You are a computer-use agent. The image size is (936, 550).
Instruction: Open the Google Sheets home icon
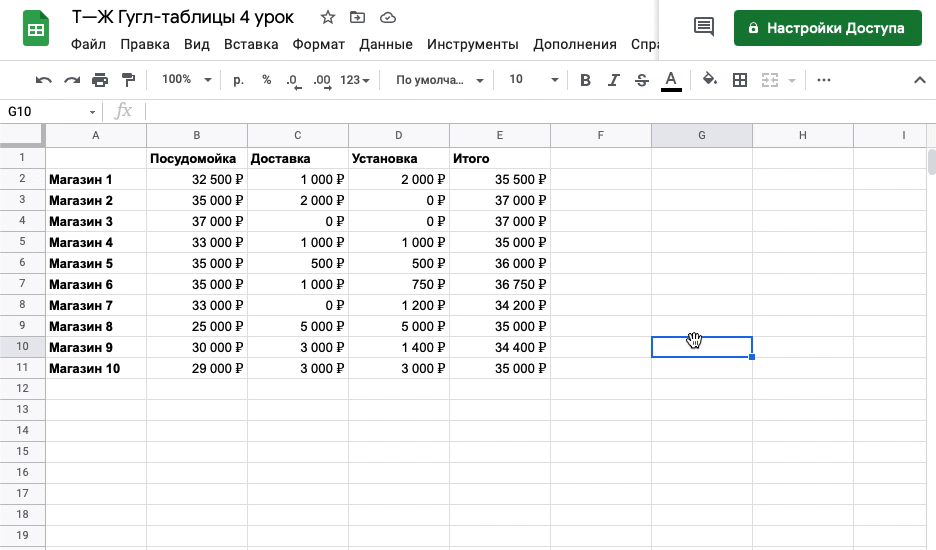tap(36, 28)
